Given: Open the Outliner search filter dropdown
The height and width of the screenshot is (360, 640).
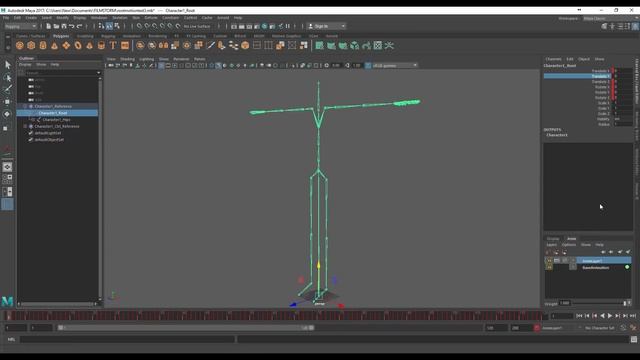Looking at the screenshot, I should pos(98,73).
